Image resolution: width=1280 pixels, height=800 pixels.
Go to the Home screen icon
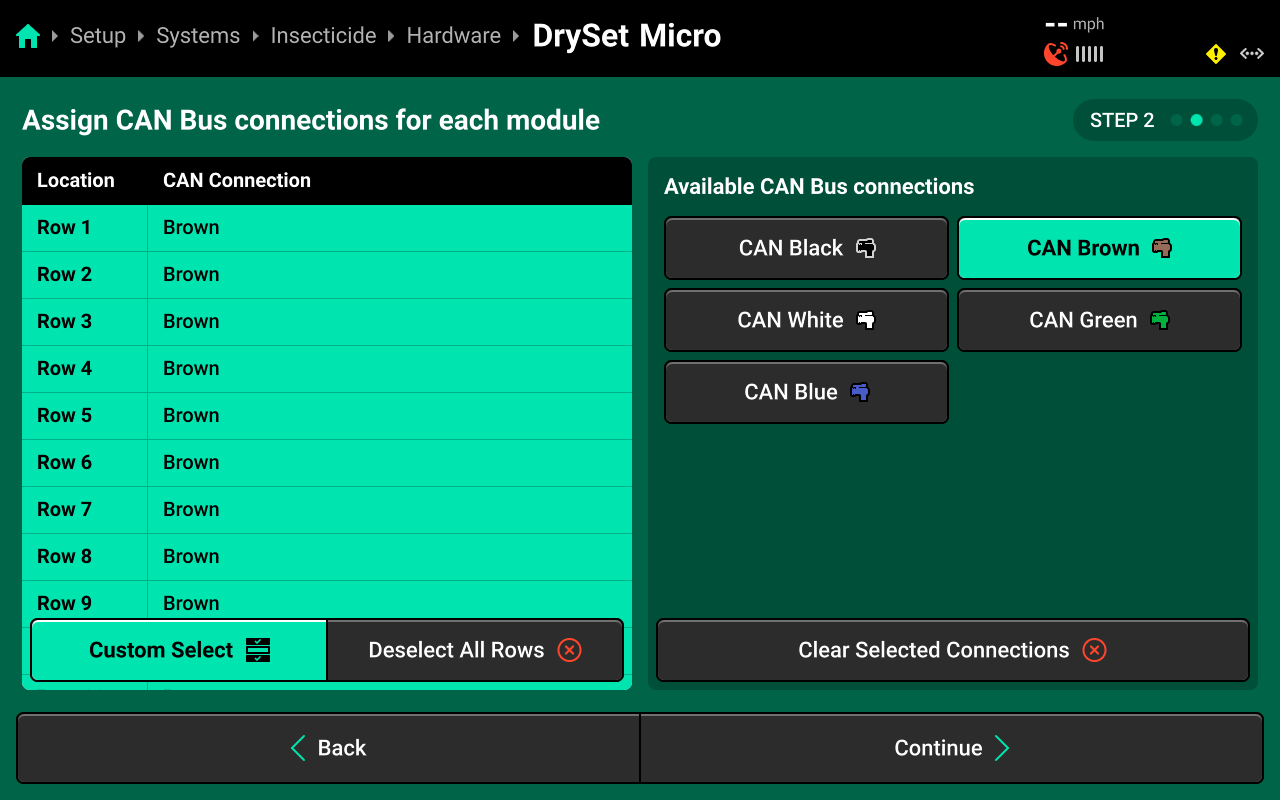tap(28, 37)
